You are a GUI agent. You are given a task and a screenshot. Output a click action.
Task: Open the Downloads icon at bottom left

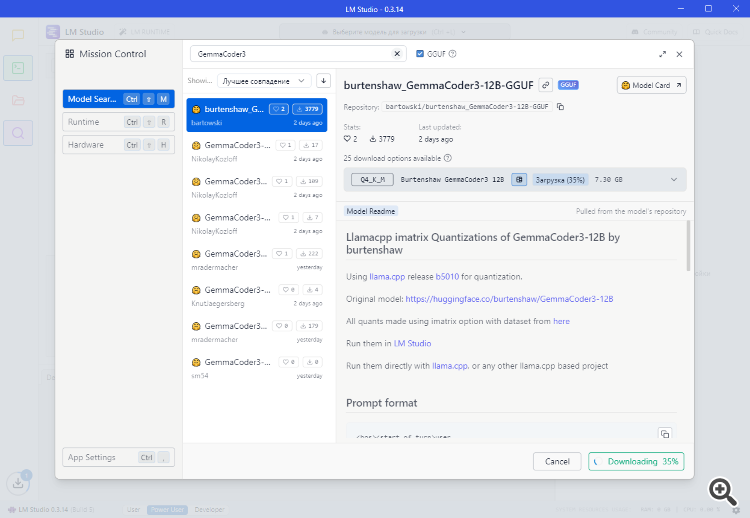(x=18, y=483)
